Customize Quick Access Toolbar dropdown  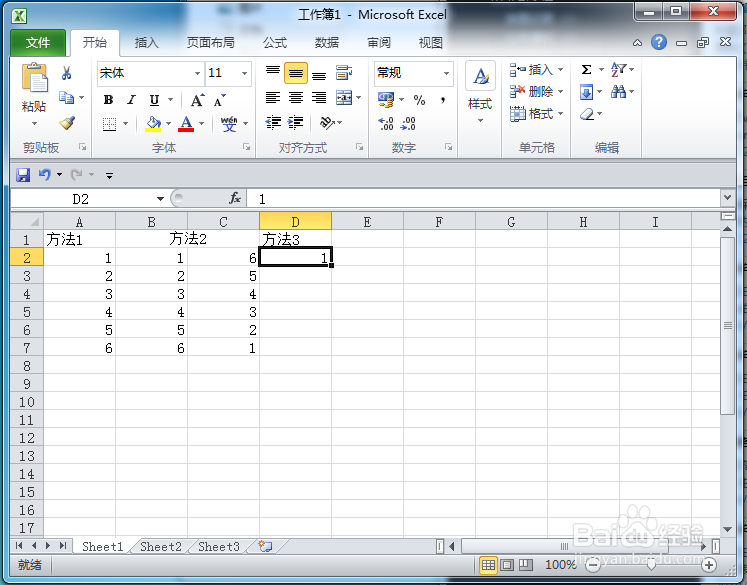coord(109,175)
